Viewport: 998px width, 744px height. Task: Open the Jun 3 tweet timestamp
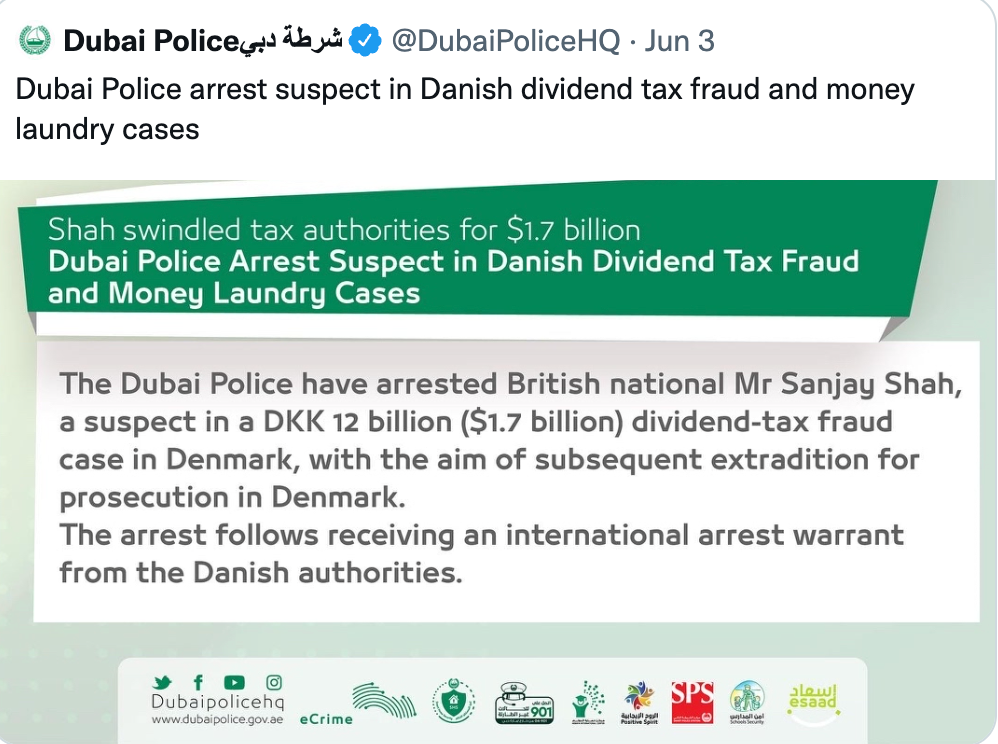coord(679,41)
